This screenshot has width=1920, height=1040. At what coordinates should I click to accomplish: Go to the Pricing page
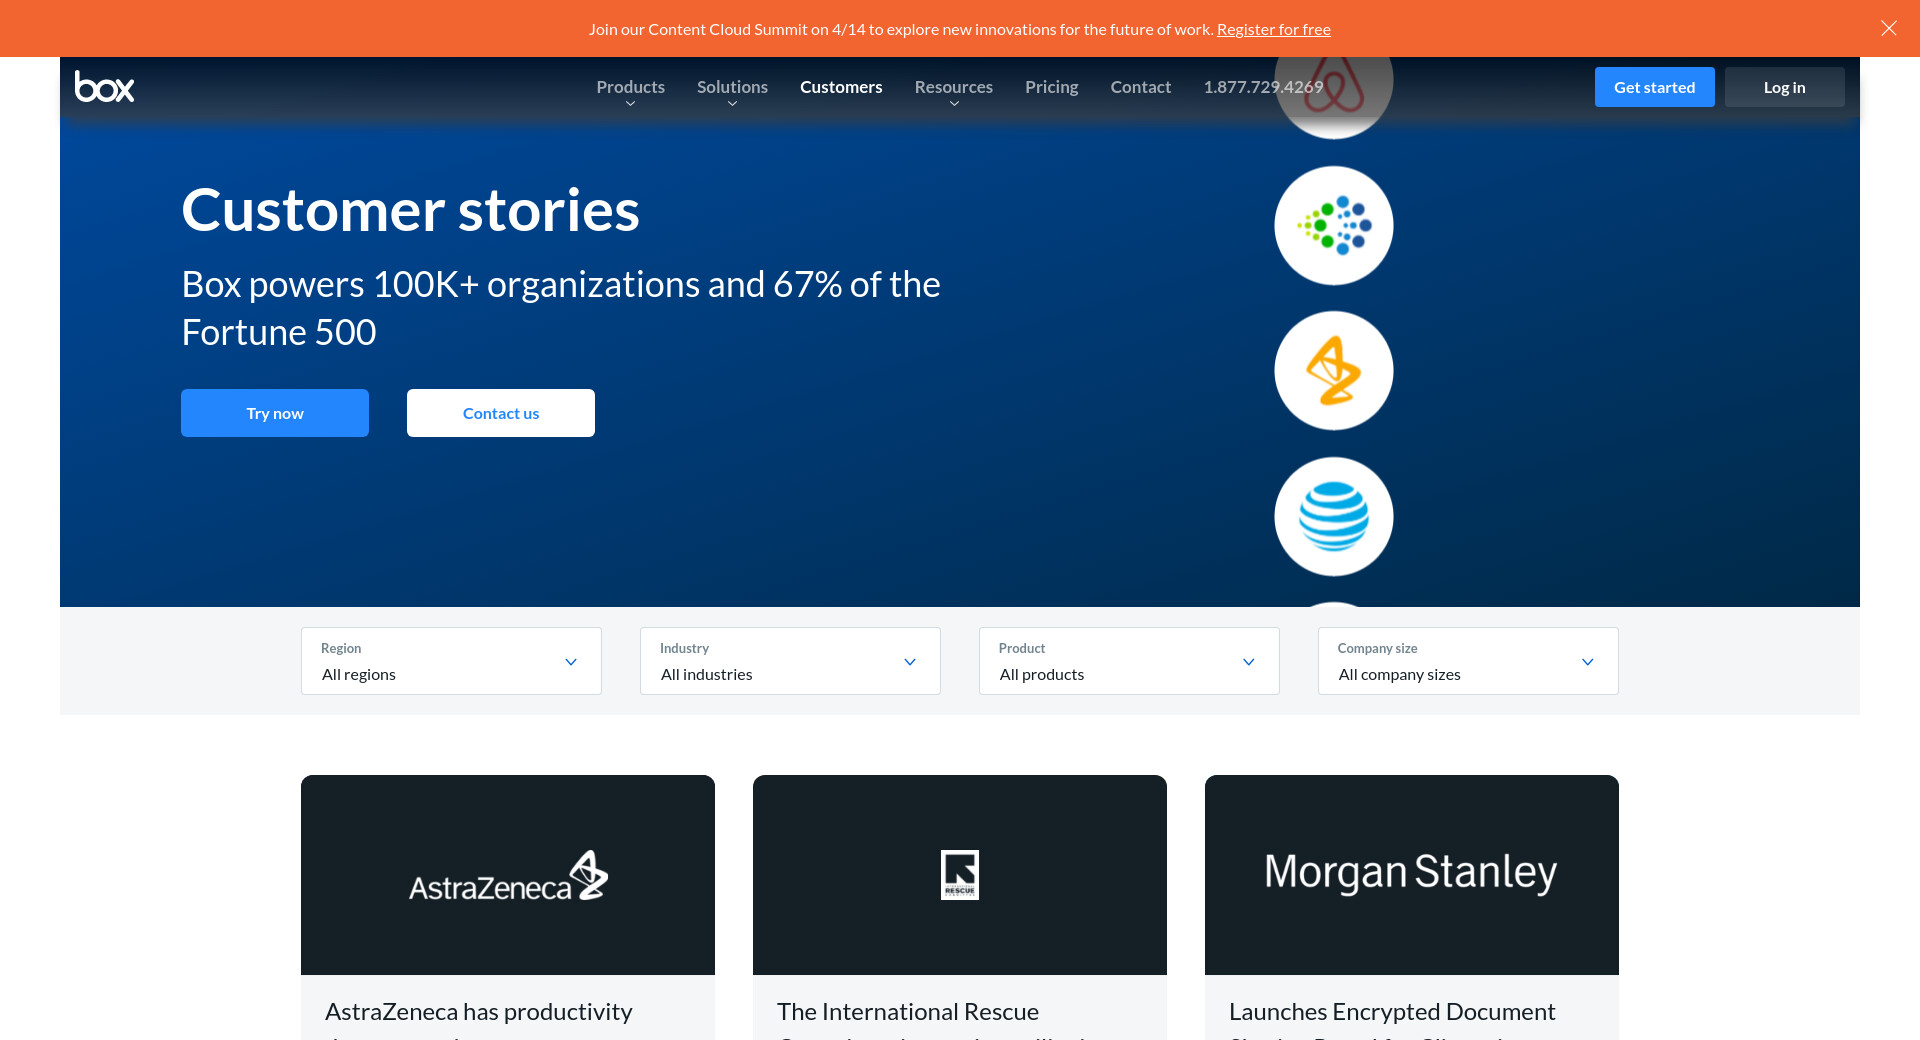(1051, 87)
